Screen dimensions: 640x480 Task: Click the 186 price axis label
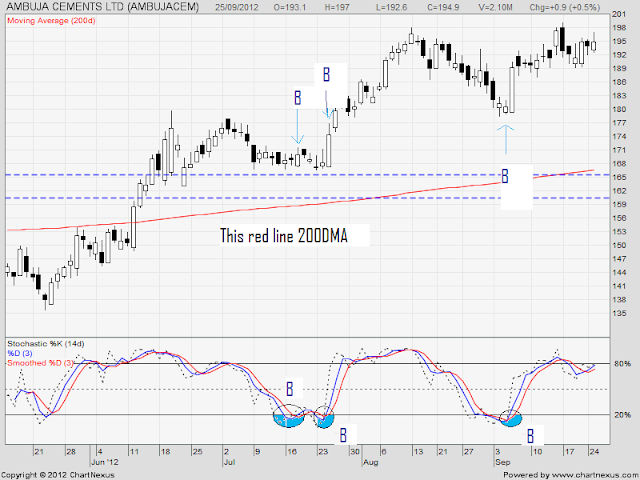coord(619,82)
